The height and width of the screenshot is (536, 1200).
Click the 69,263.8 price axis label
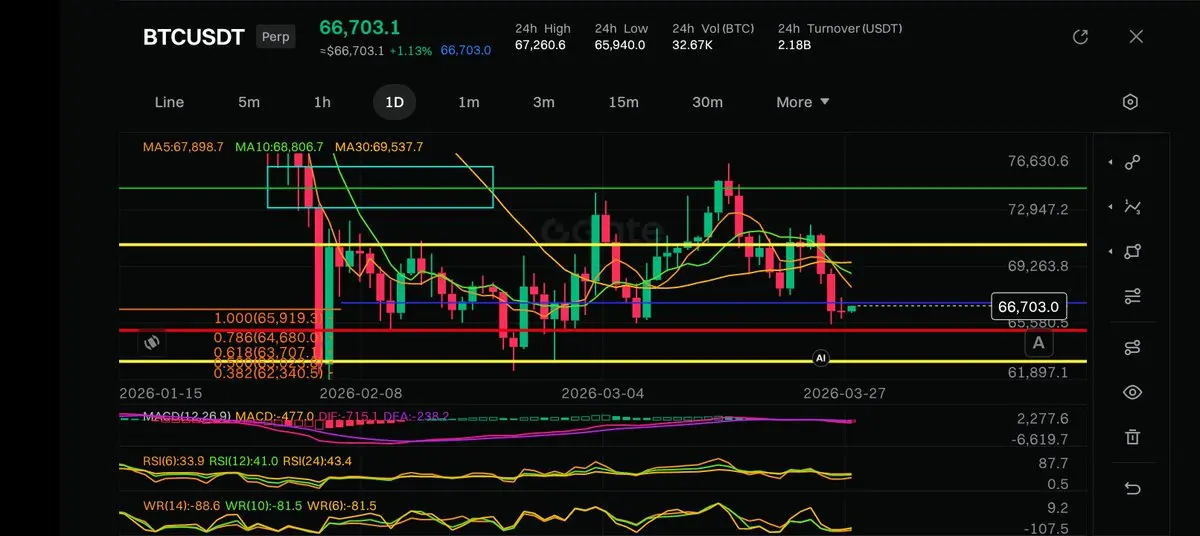point(1038,266)
